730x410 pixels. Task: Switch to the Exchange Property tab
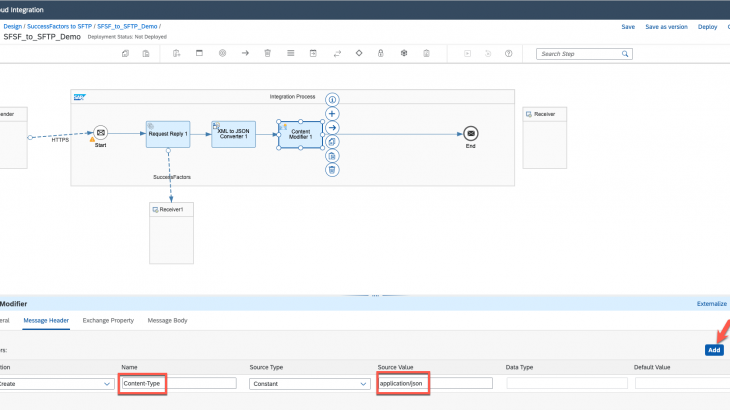pos(108,320)
